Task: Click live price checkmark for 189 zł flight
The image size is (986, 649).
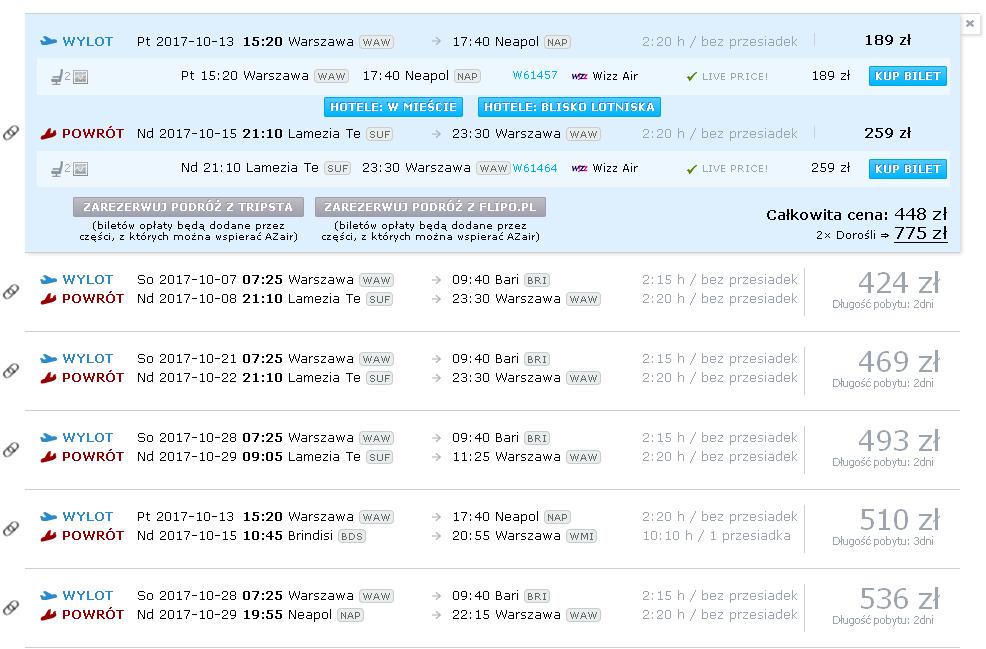Action: click(x=692, y=77)
